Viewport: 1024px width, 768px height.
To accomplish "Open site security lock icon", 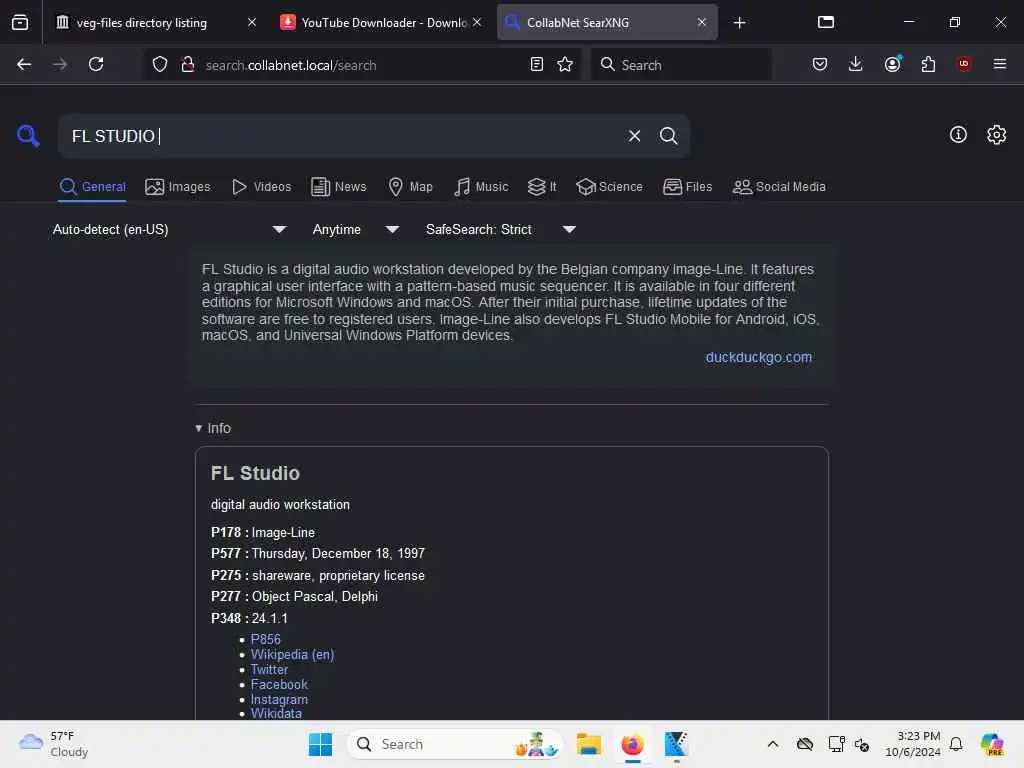I will click(188, 64).
